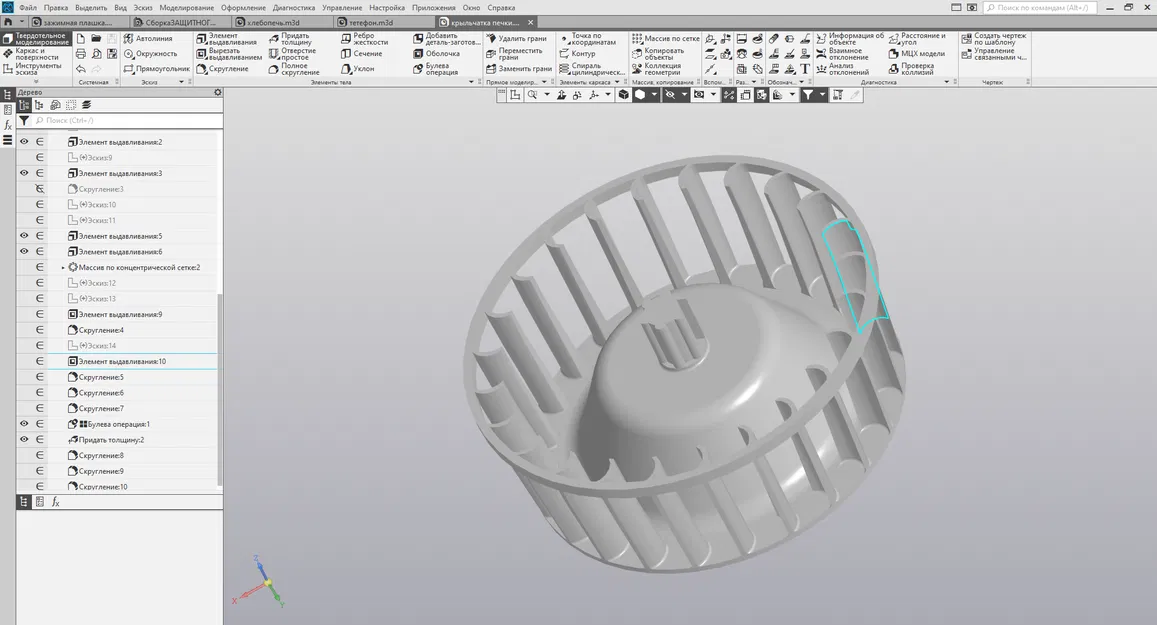
Task: Toggle visibility eye of Элемент выдавливания:5
Action: pyautogui.click(x=24, y=236)
